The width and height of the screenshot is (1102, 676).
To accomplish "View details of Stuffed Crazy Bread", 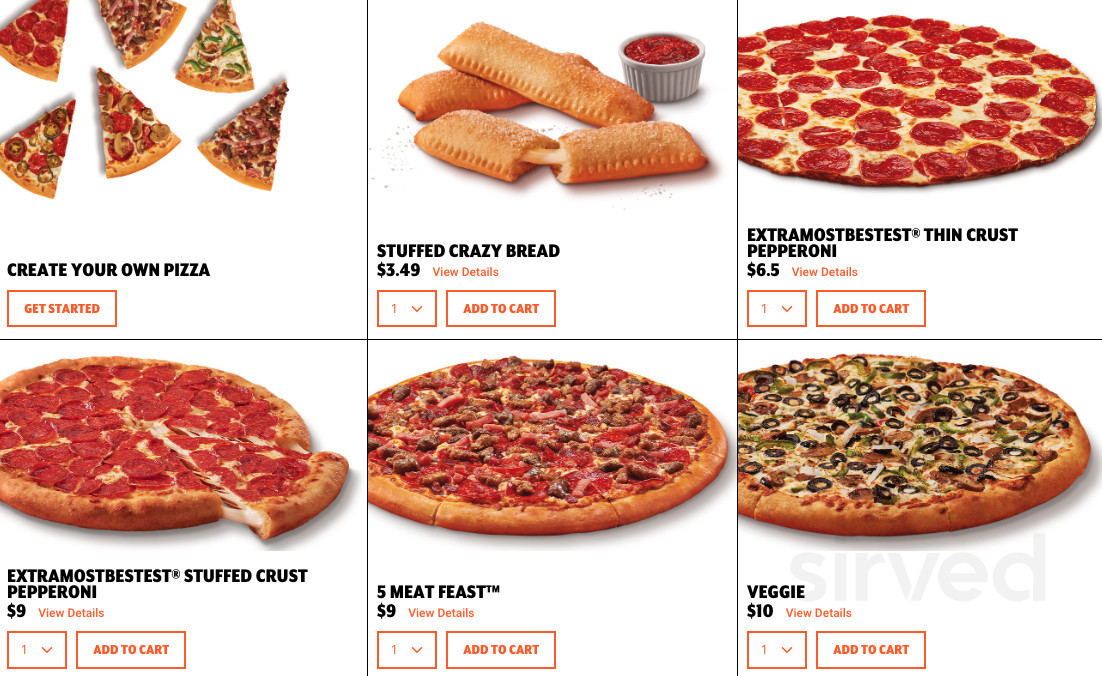I will pos(465,272).
